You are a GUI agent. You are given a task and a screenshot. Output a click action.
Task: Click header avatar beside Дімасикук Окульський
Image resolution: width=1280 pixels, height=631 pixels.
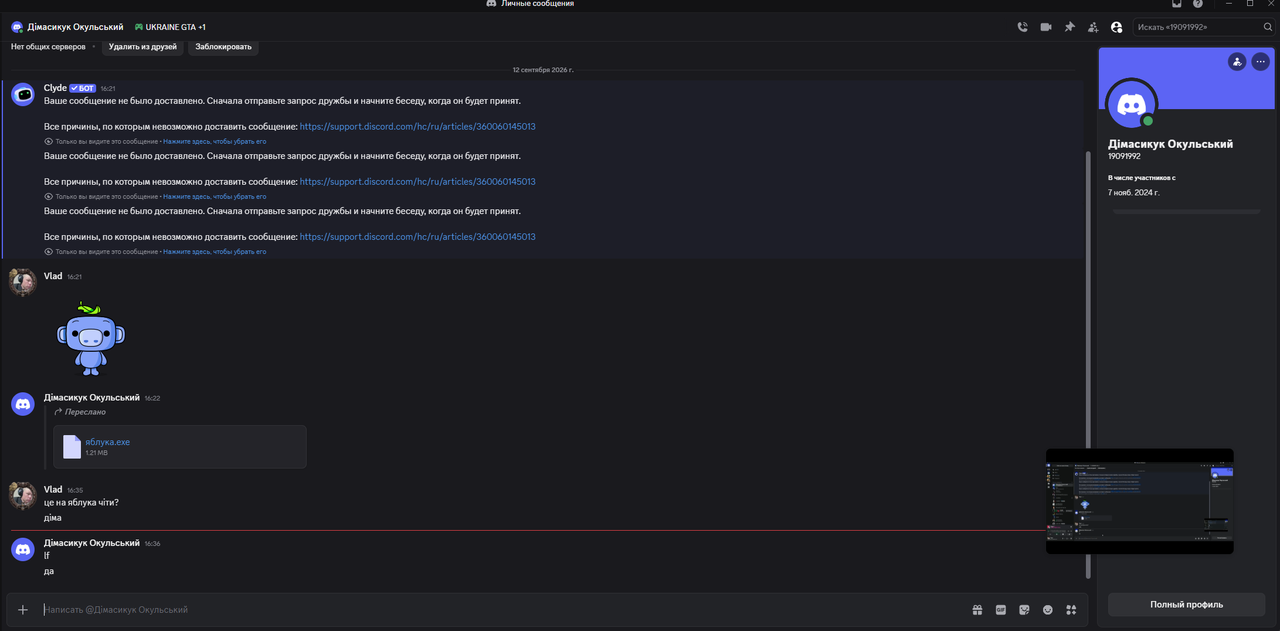tap(17, 27)
